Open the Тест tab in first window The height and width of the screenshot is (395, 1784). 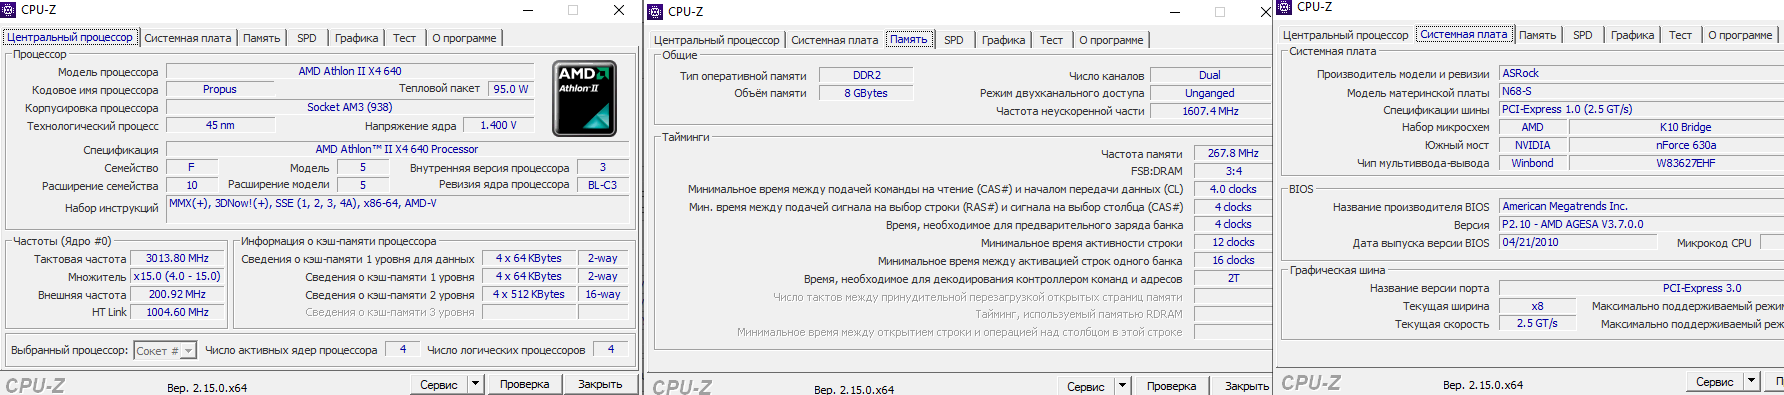click(x=404, y=38)
